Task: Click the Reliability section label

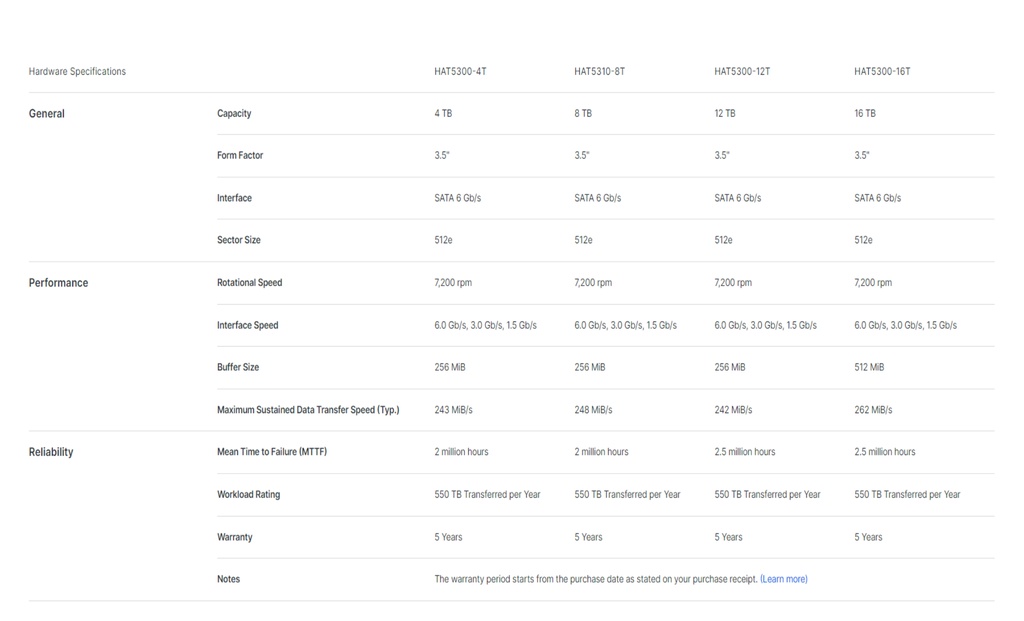Action: tap(51, 452)
